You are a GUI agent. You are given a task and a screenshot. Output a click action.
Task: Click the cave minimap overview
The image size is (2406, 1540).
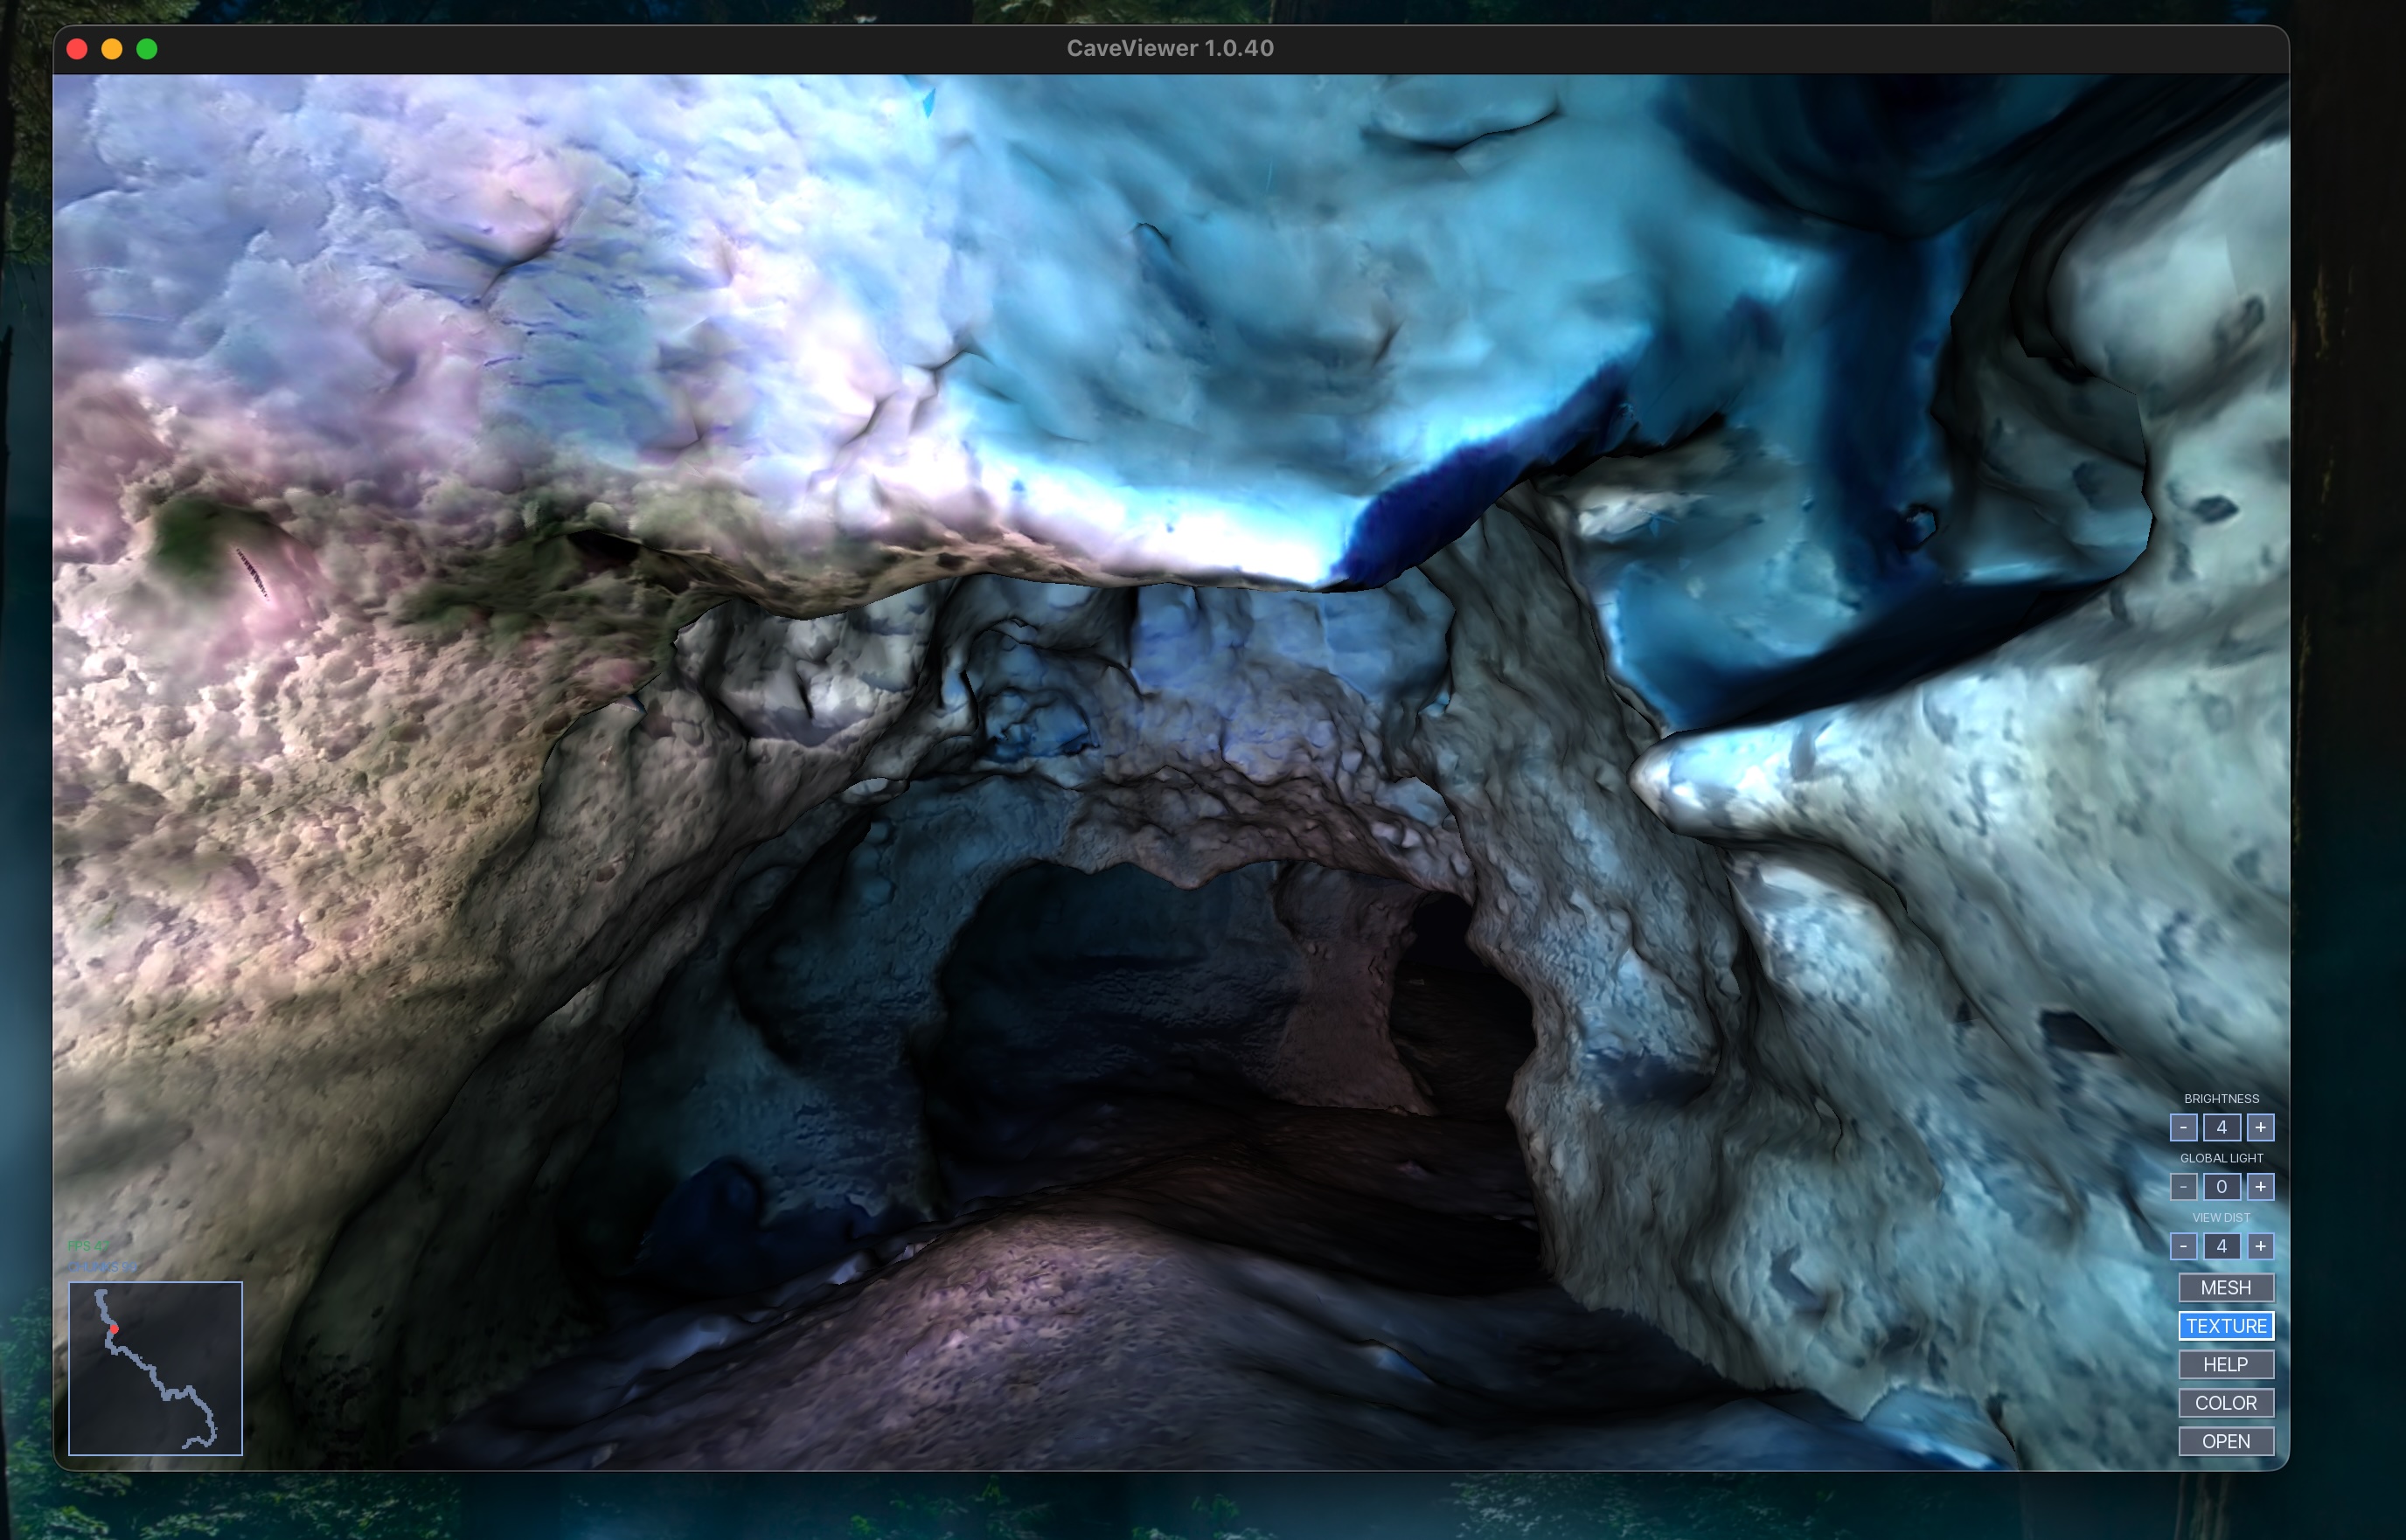point(155,1368)
